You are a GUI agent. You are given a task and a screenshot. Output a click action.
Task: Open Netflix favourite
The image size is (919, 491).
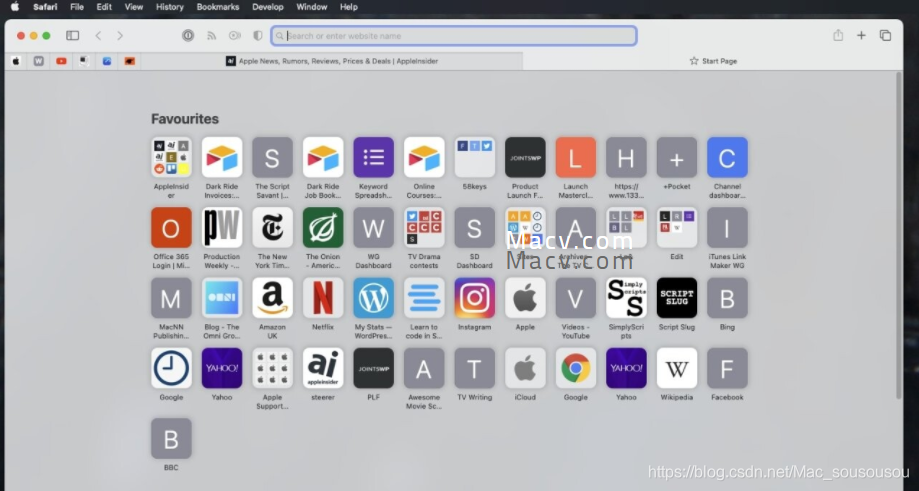(x=323, y=298)
